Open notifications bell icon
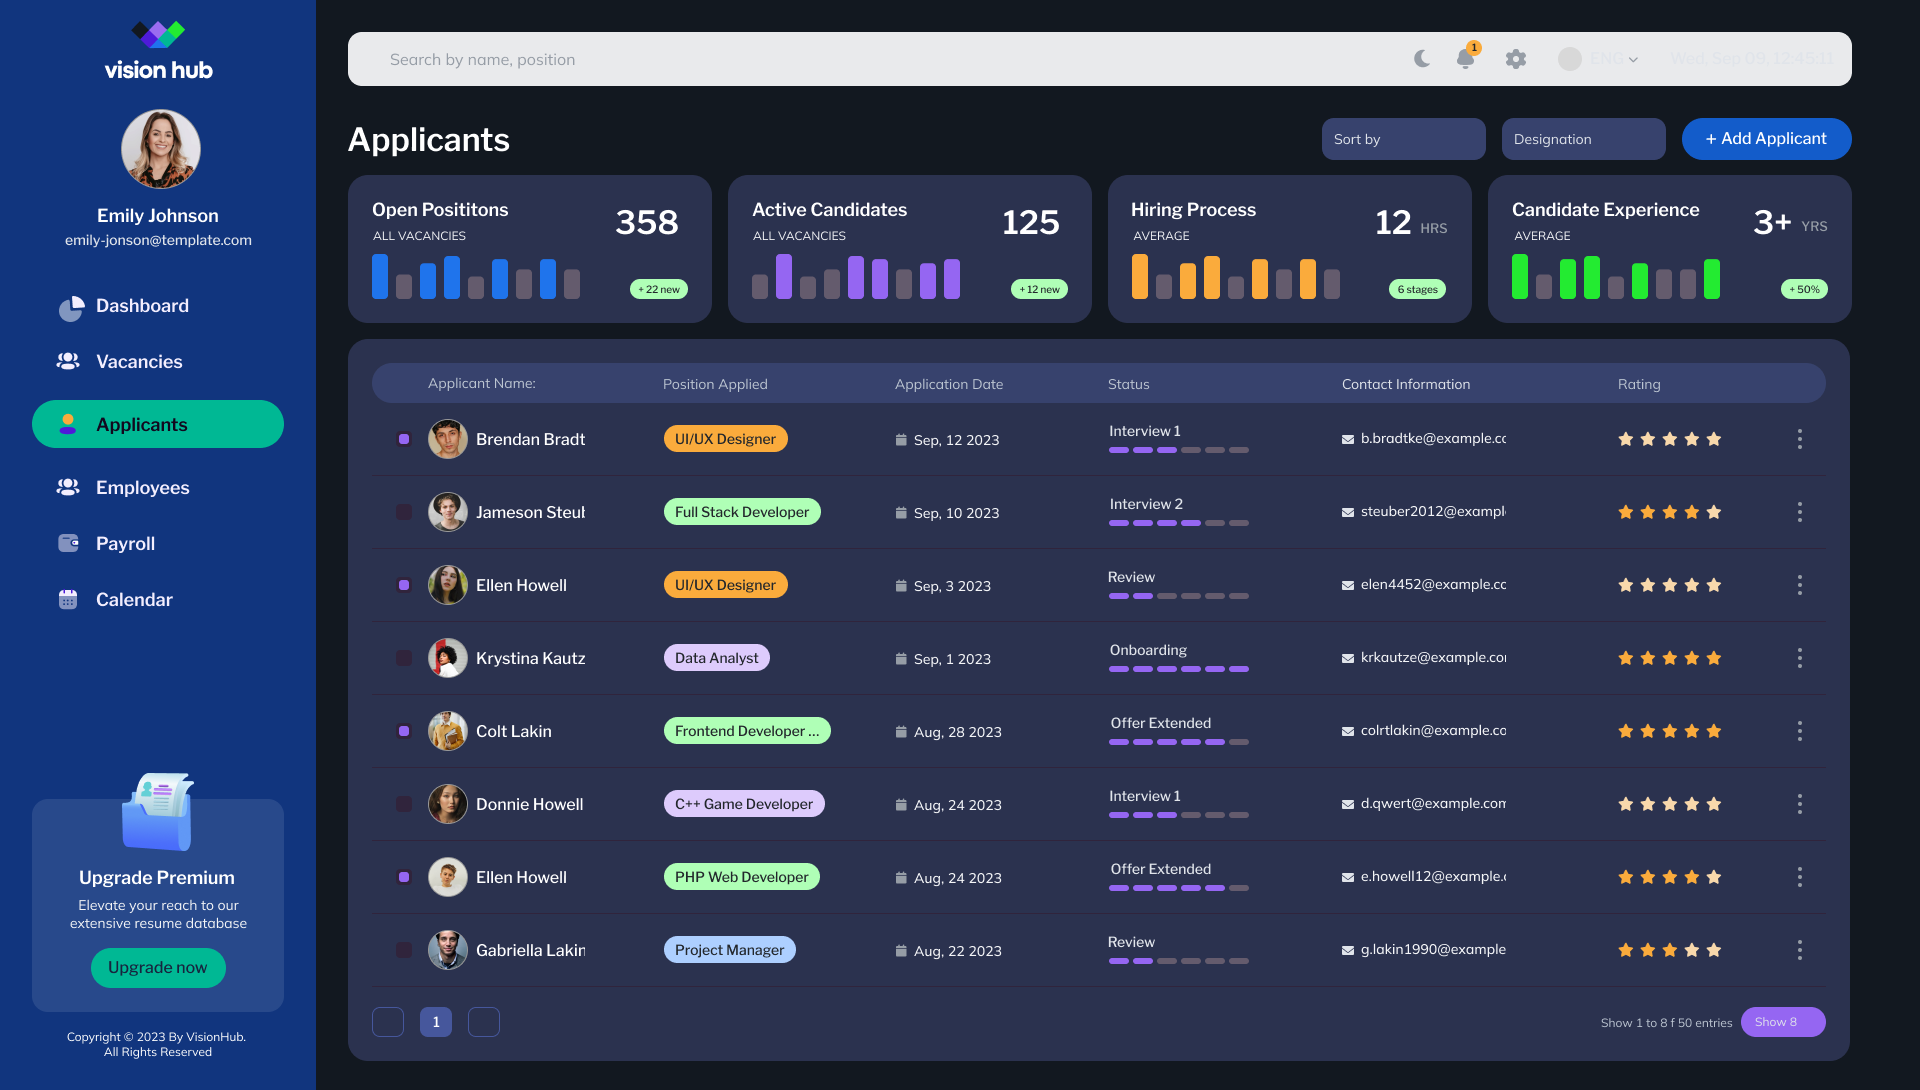Screen dimensions: 1920x1090 point(1466,58)
